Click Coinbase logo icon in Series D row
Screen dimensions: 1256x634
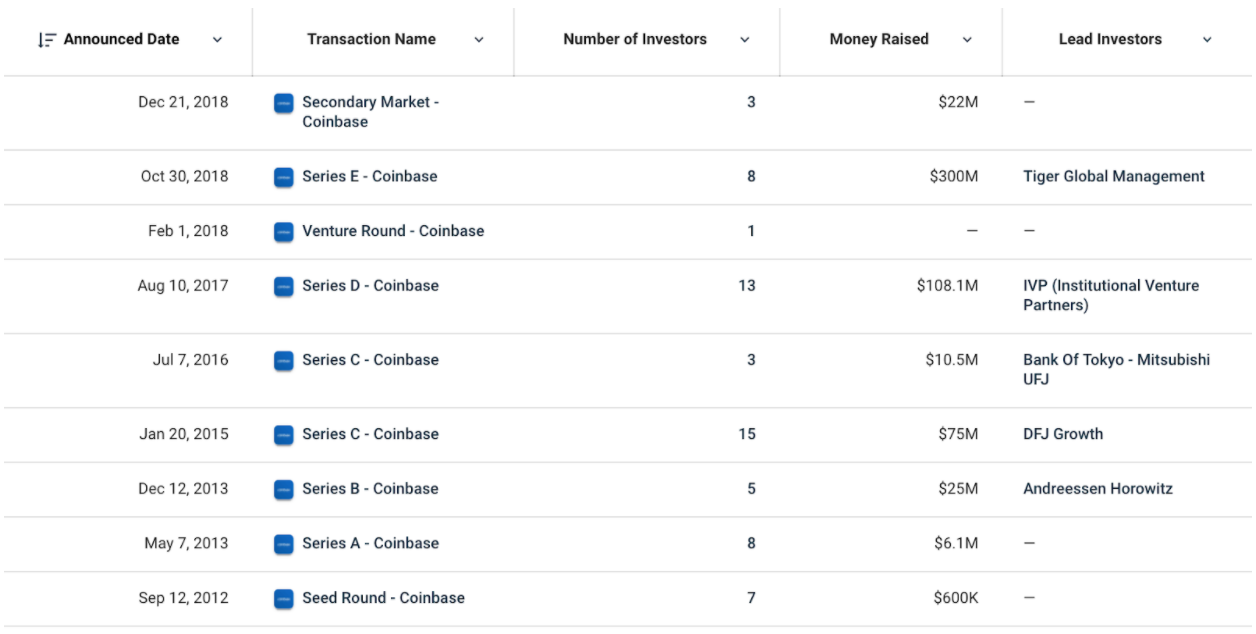(x=284, y=286)
